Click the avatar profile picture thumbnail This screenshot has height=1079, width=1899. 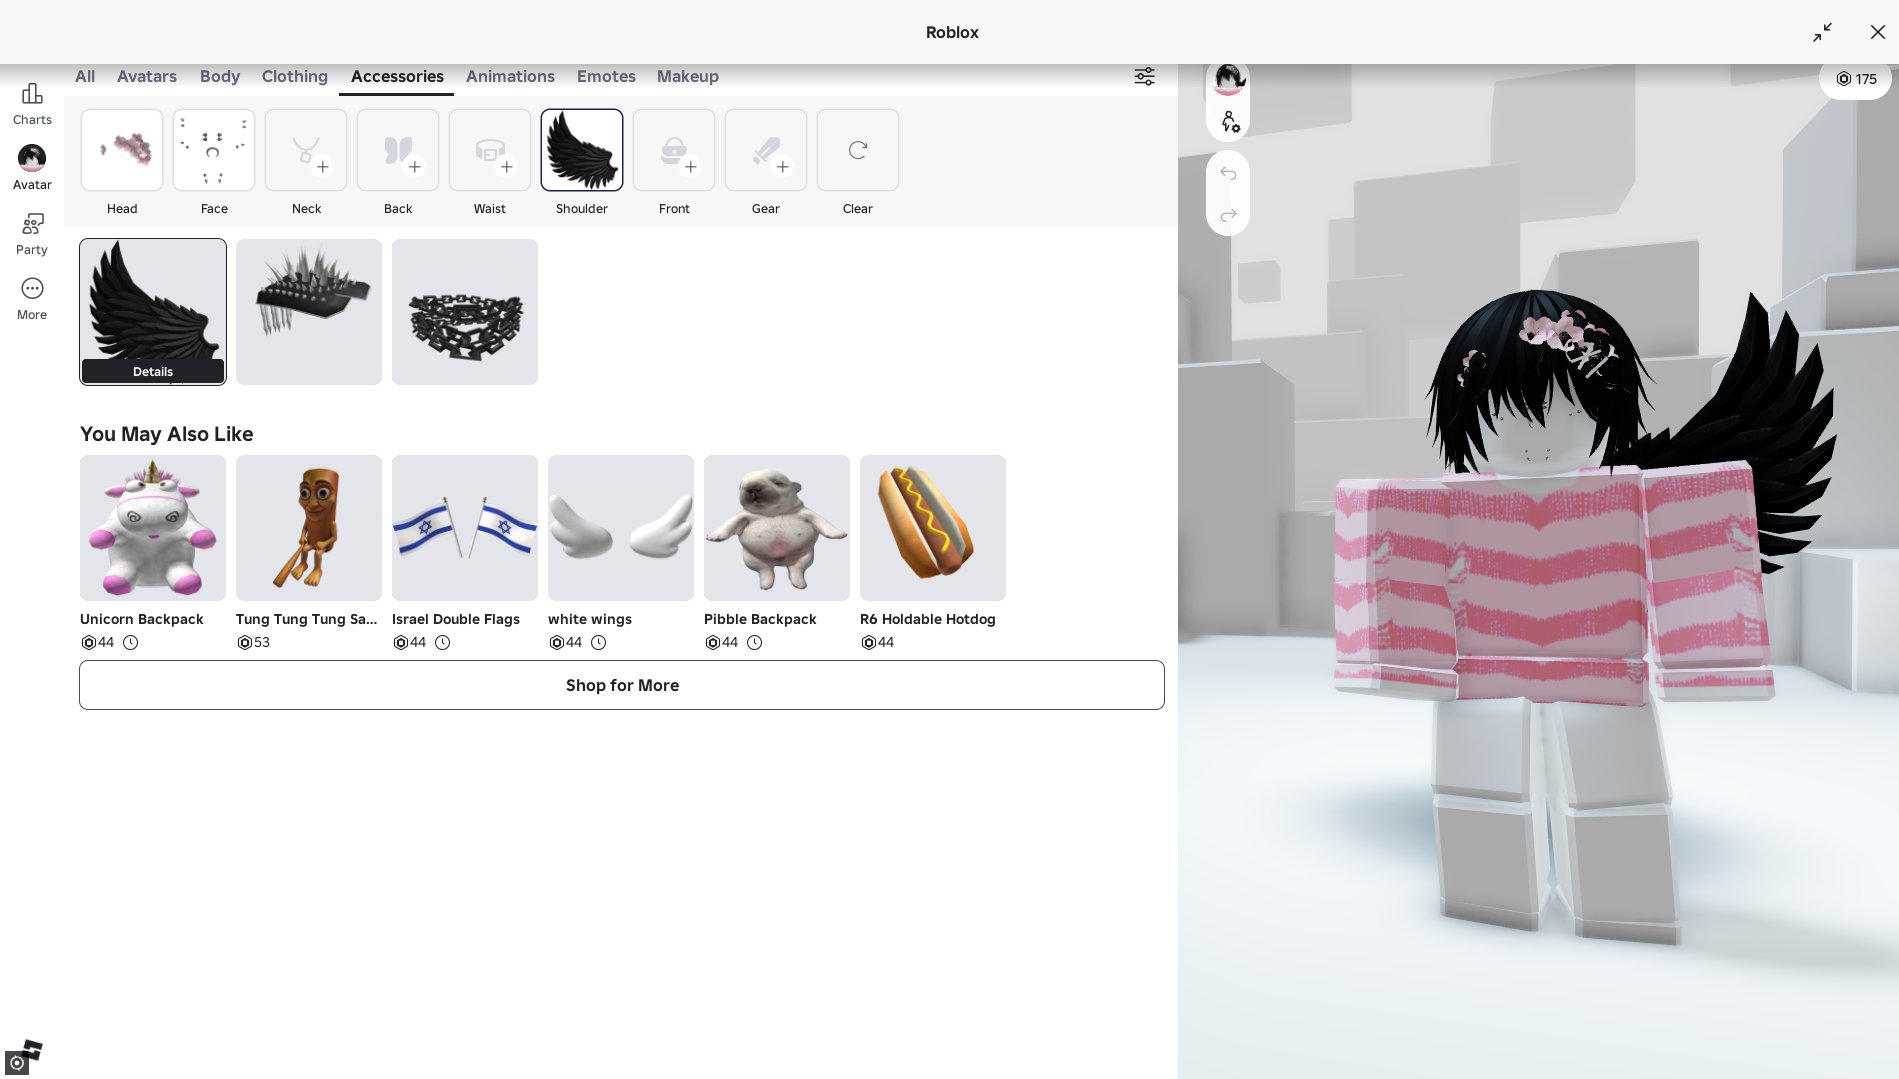[1228, 79]
